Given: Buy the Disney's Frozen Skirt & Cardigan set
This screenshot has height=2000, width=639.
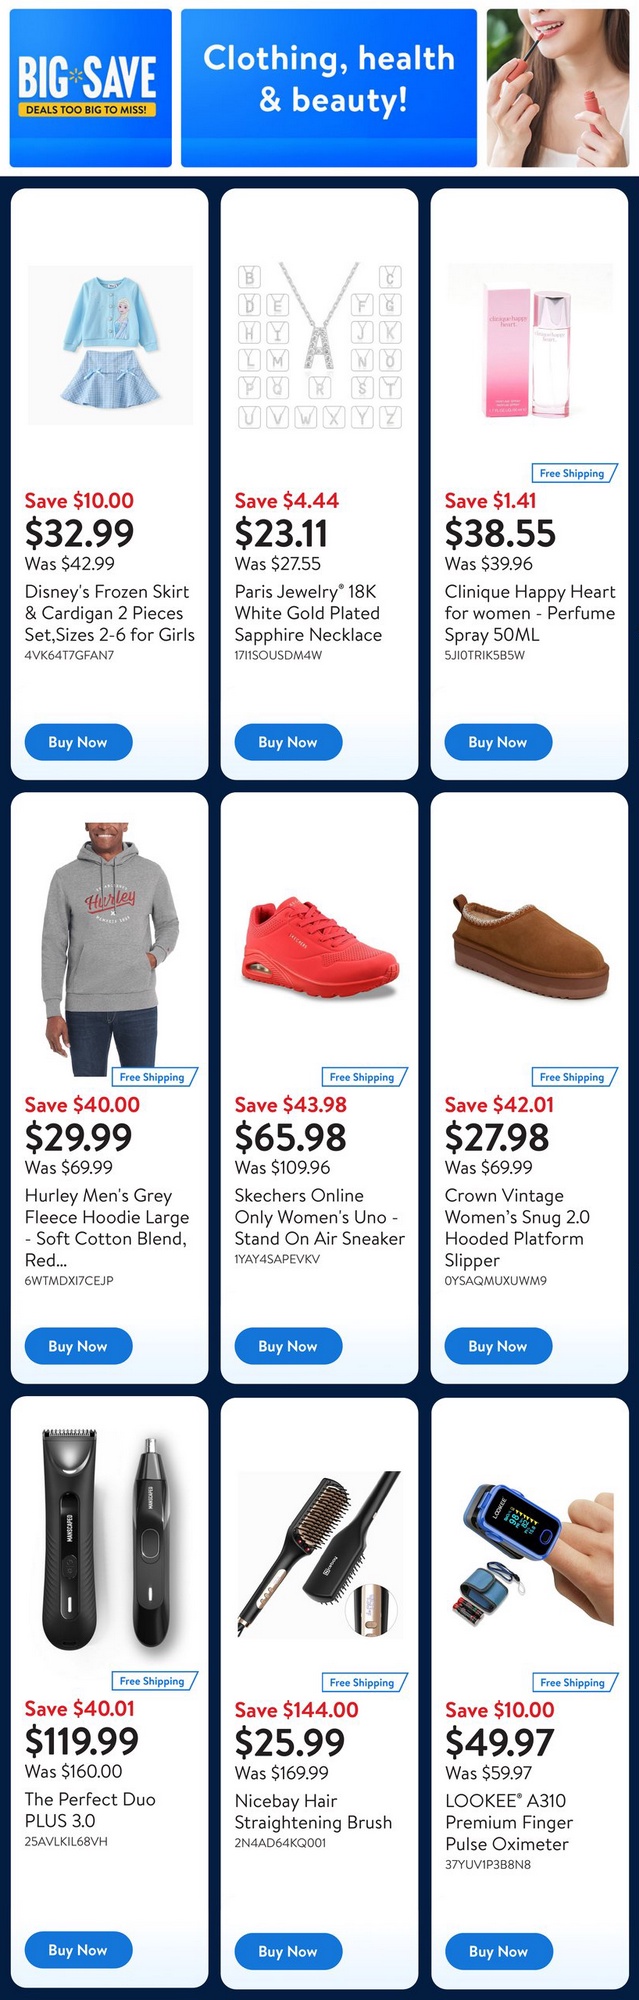Looking at the screenshot, I should [78, 742].
